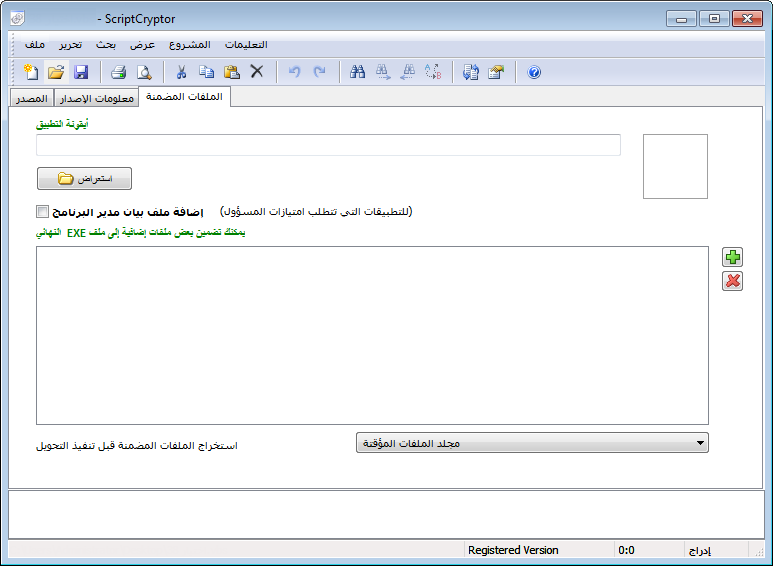The width and height of the screenshot is (773, 566).
Task: Click the استعراض browse button
Action: [84, 178]
